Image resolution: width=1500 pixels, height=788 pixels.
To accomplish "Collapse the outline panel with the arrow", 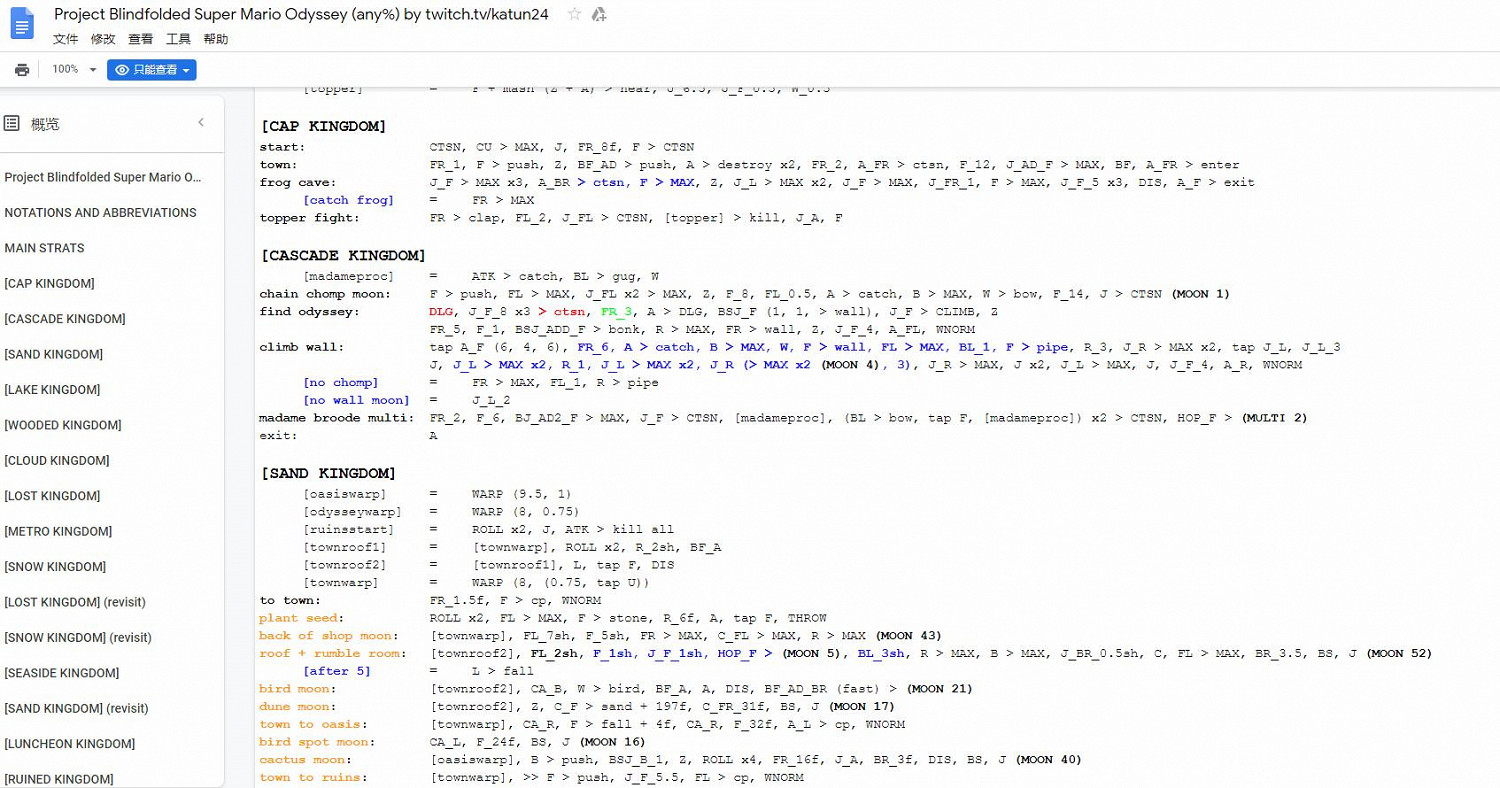I will (200, 122).
